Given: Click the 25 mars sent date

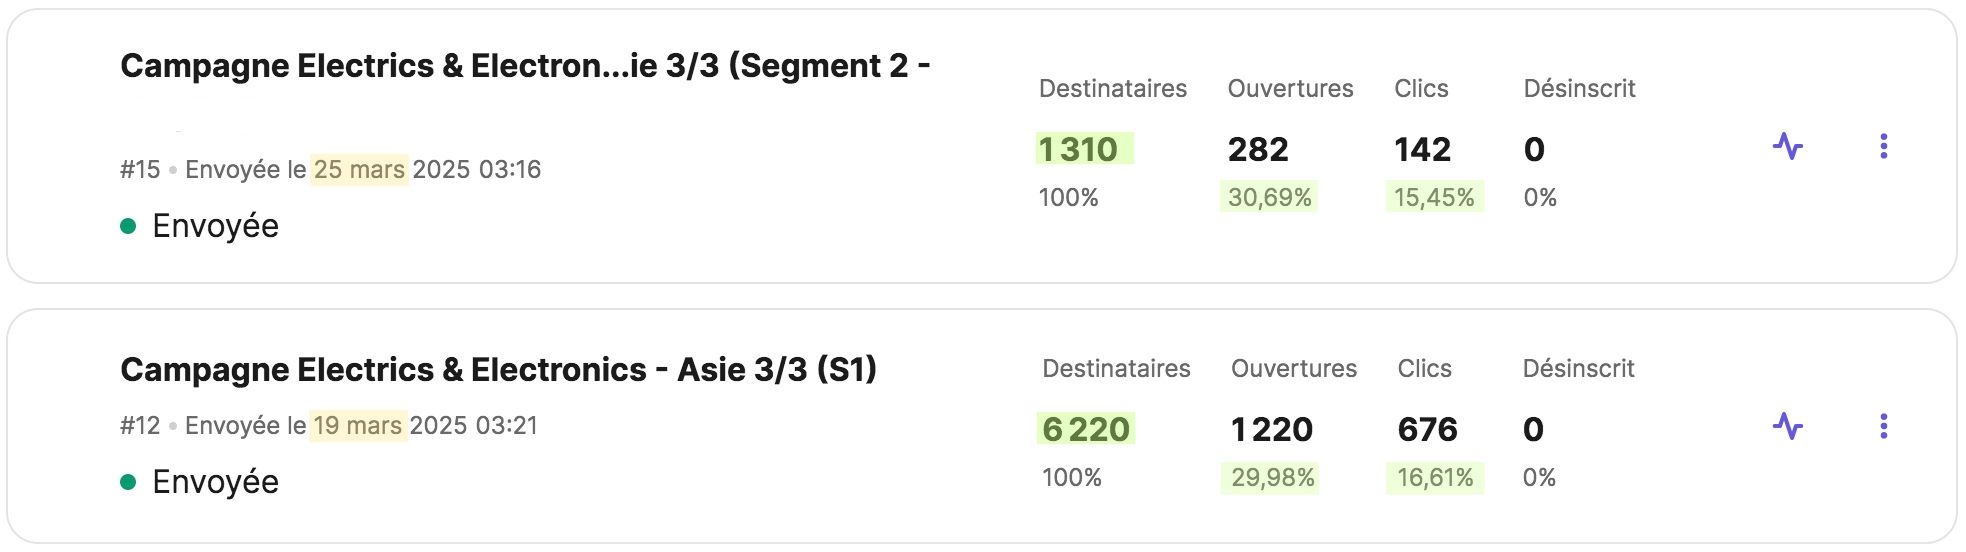Looking at the screenshot, I should [359, 169].
